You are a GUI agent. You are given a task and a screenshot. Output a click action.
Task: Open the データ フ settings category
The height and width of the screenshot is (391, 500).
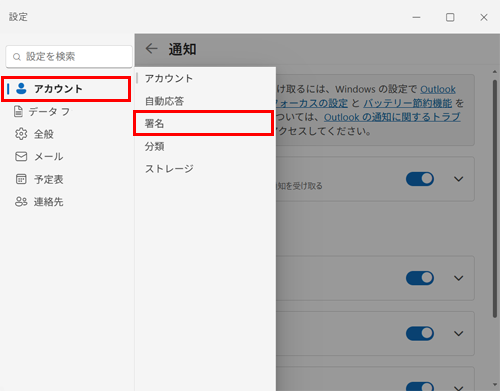click(x=67, y=111)
